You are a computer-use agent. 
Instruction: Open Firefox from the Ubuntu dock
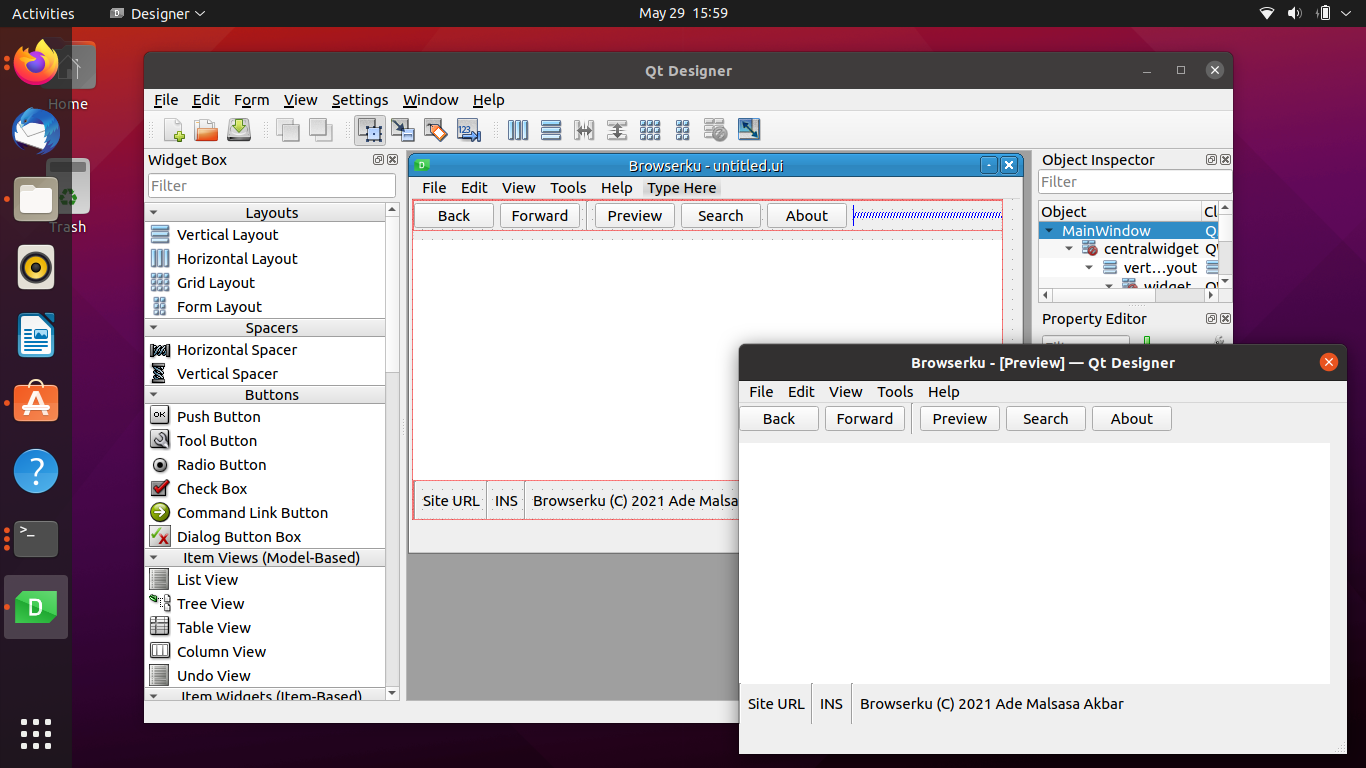pyautogui.click(x=36, y=65)
